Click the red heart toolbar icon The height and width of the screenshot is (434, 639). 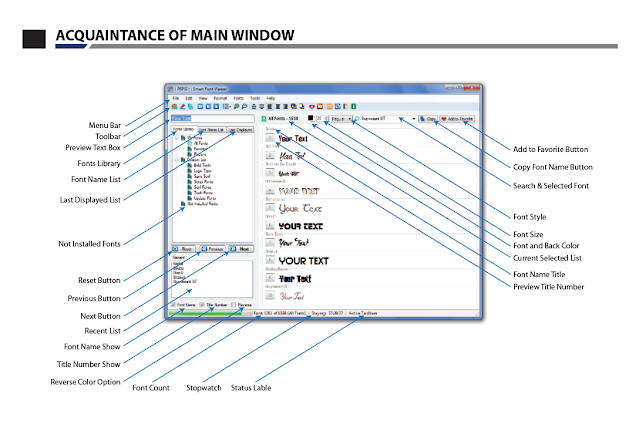point(312,106)
